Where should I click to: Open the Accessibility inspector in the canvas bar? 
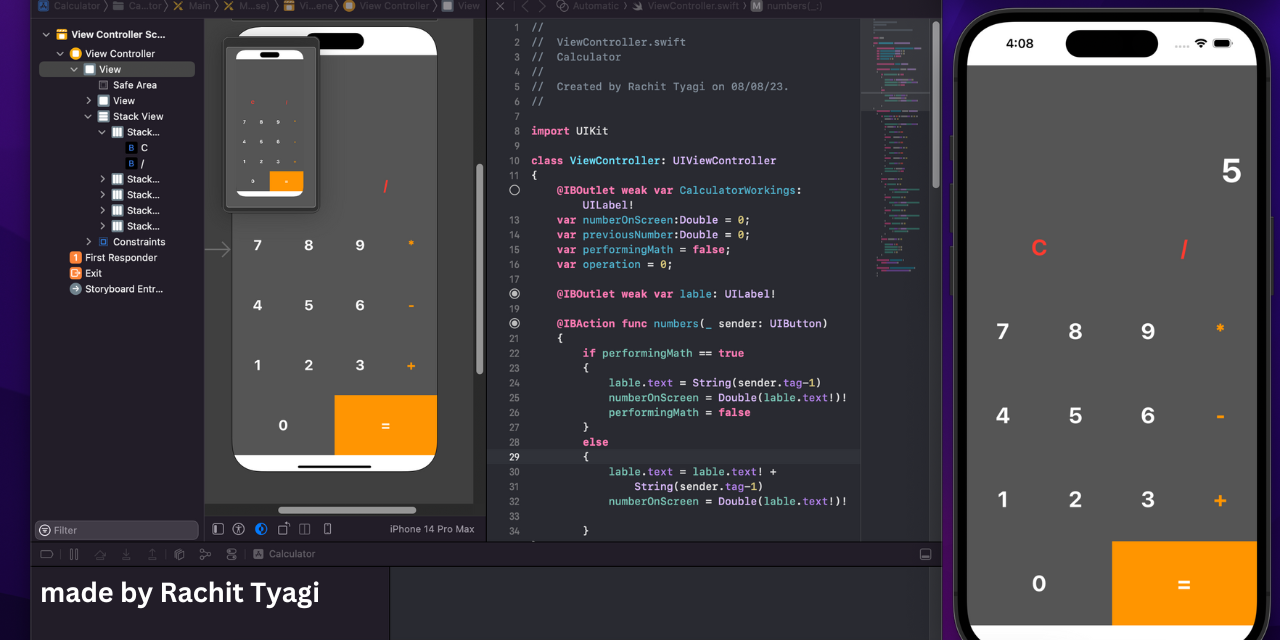[239, 528]
